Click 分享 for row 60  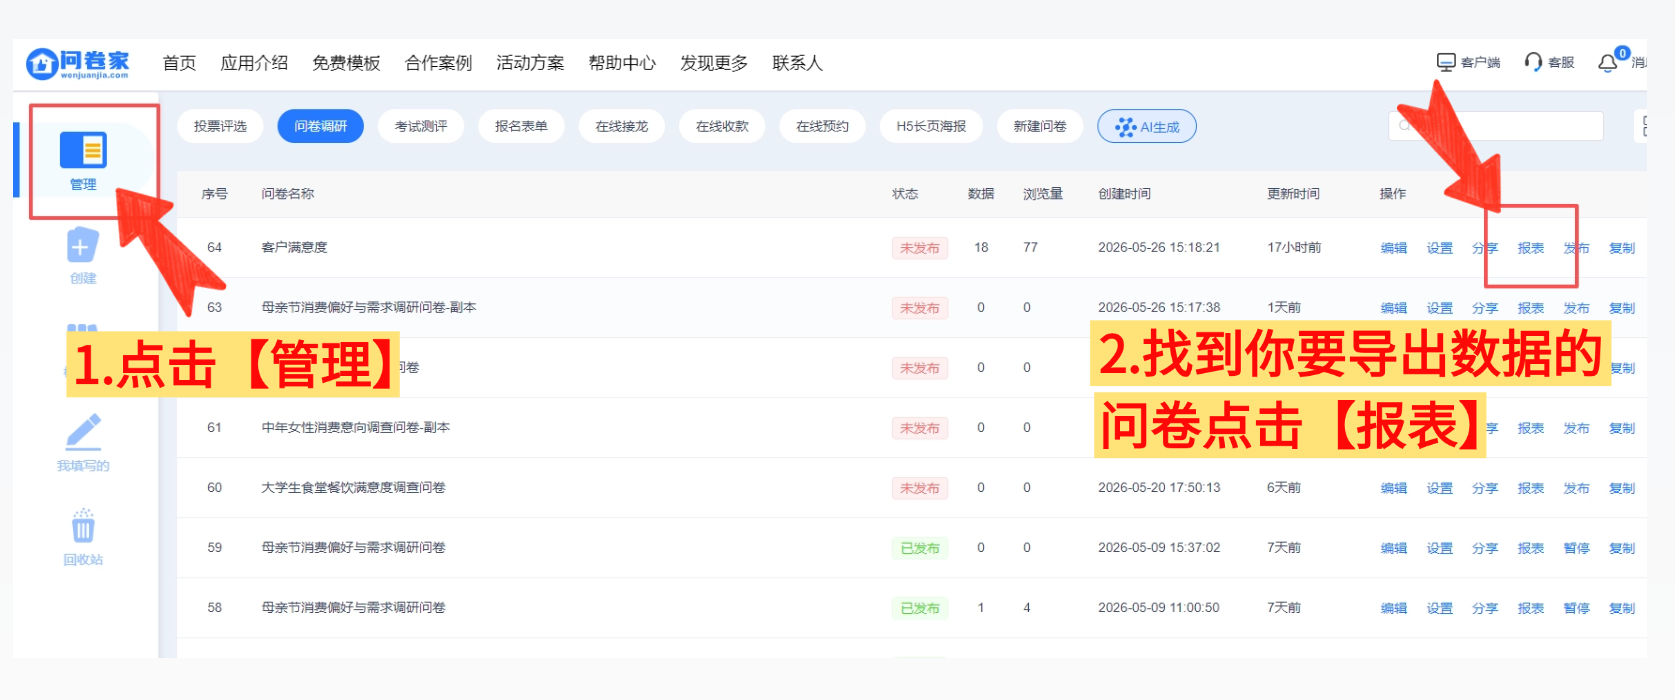[x=1485, y=488]
